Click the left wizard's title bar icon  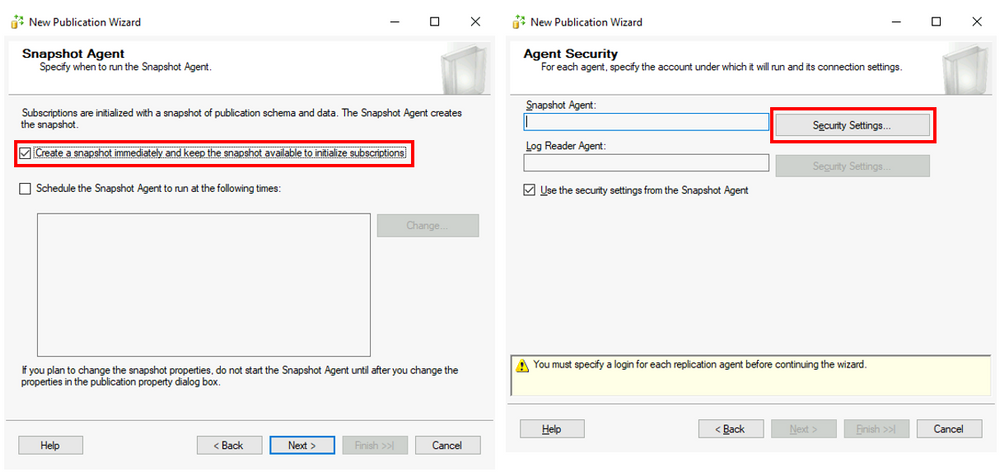[x=17, y=21]
